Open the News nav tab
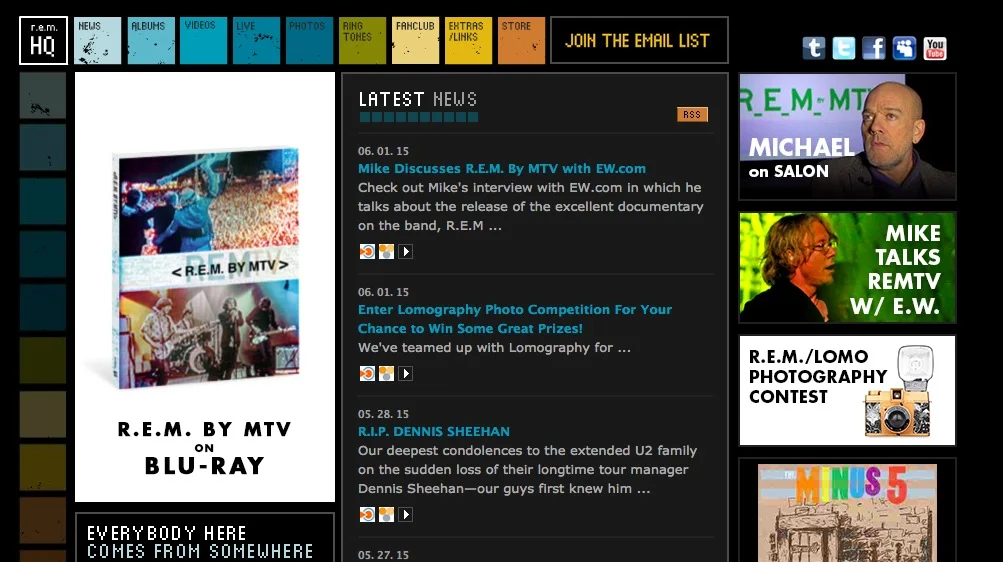The height and width of the screenshot is (562, 1003). (97, 40)
